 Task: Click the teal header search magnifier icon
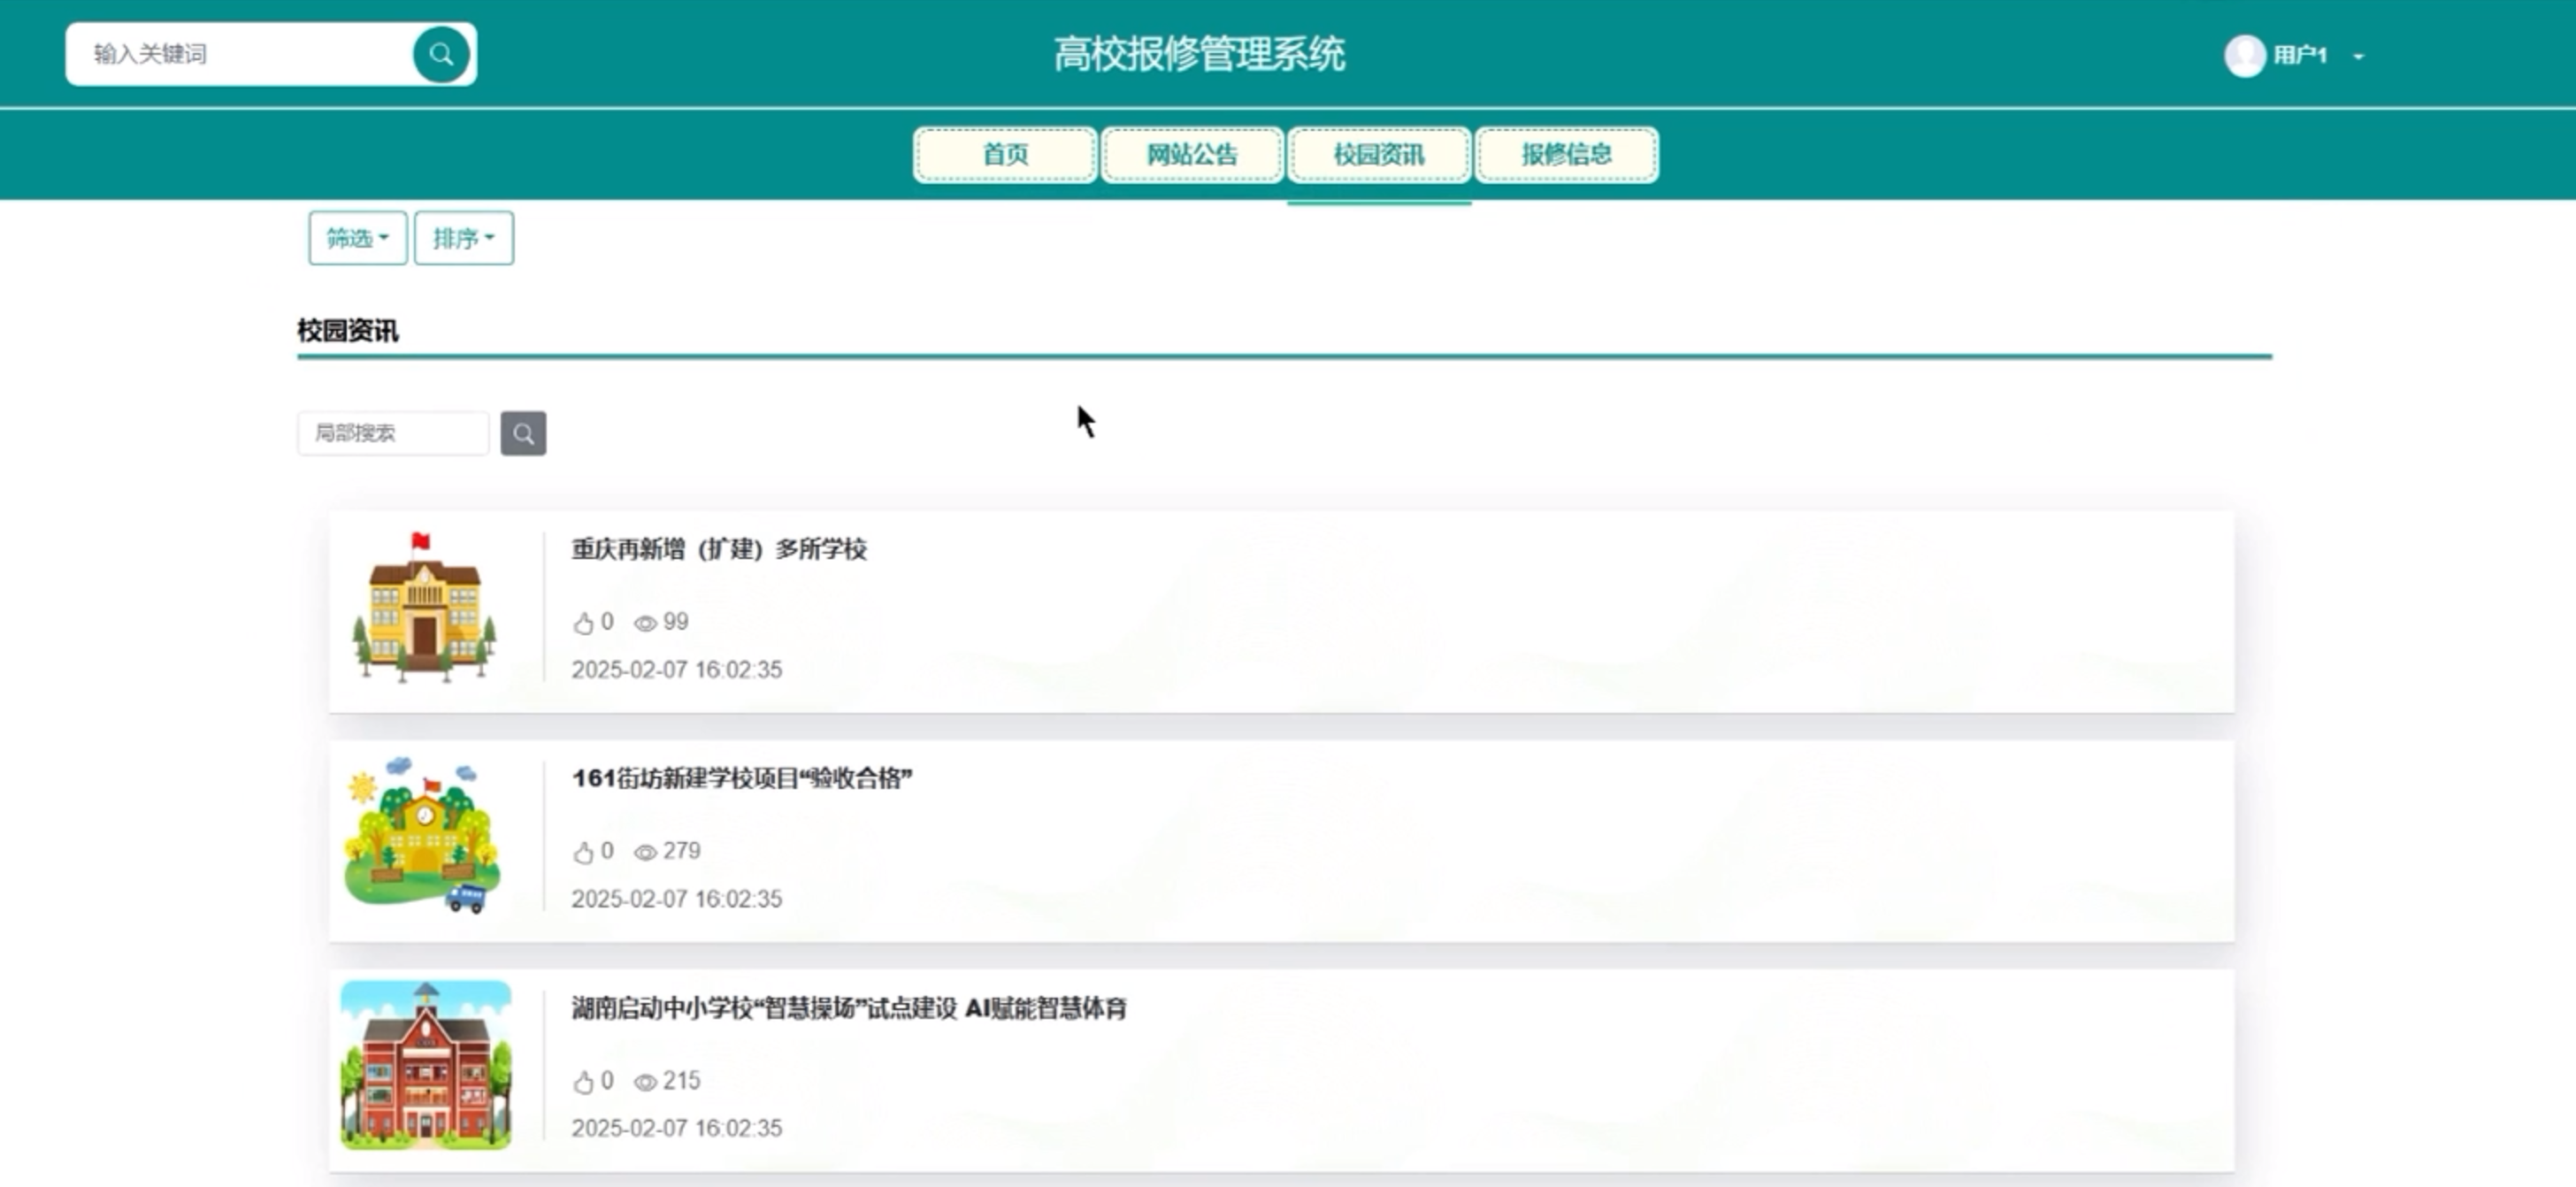(441, 54)
